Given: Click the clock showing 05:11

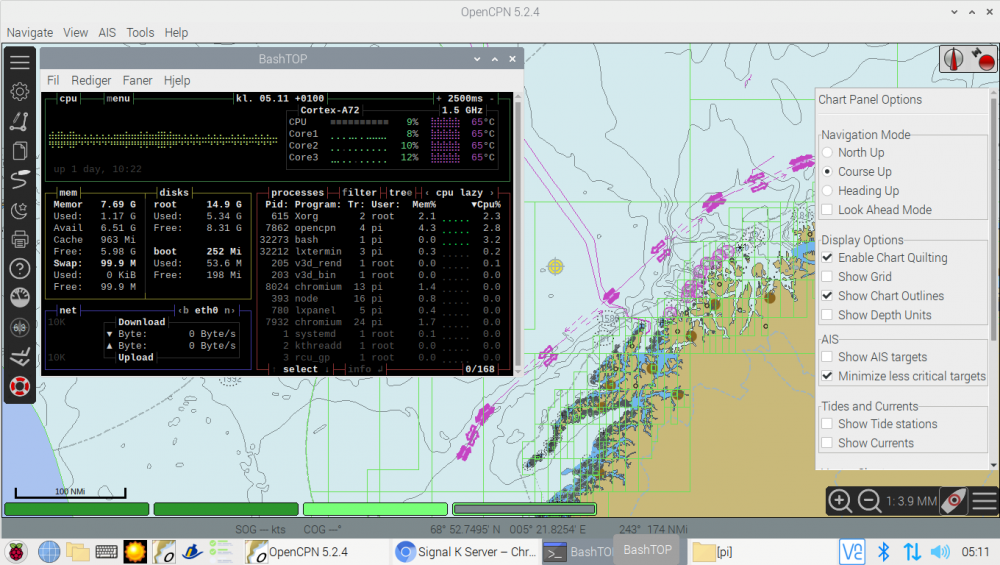Looking at the screenshot, I should (x=975, y=552).
